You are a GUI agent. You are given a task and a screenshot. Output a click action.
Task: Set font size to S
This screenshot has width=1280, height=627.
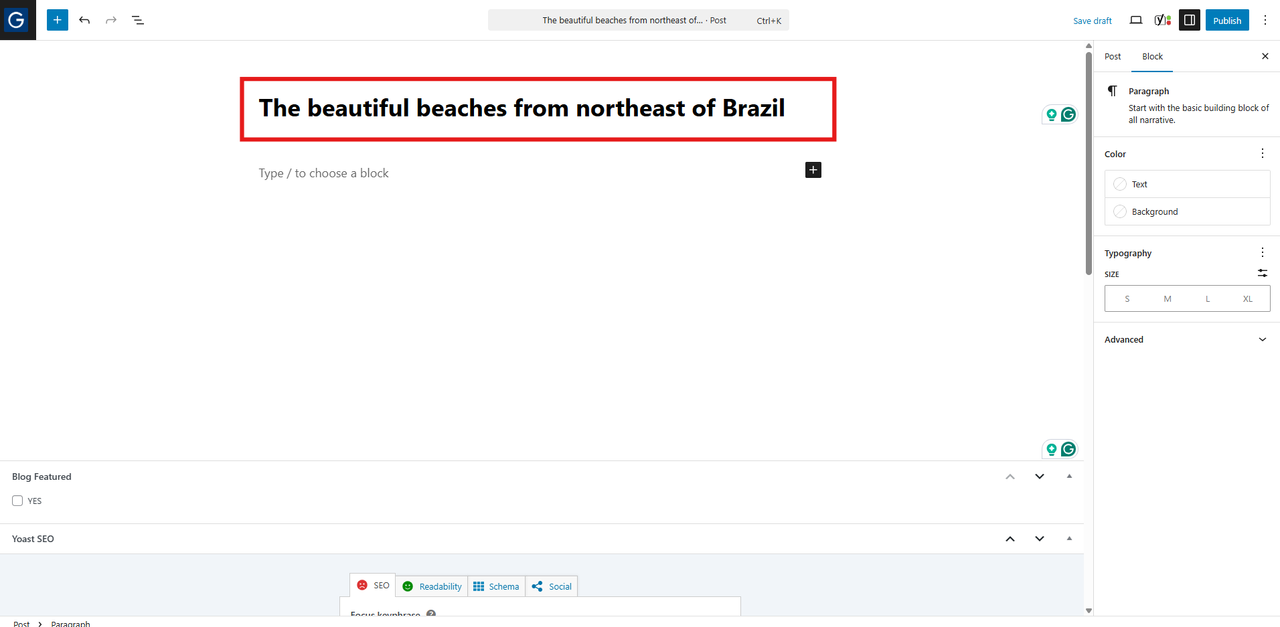coord(1127,299)
